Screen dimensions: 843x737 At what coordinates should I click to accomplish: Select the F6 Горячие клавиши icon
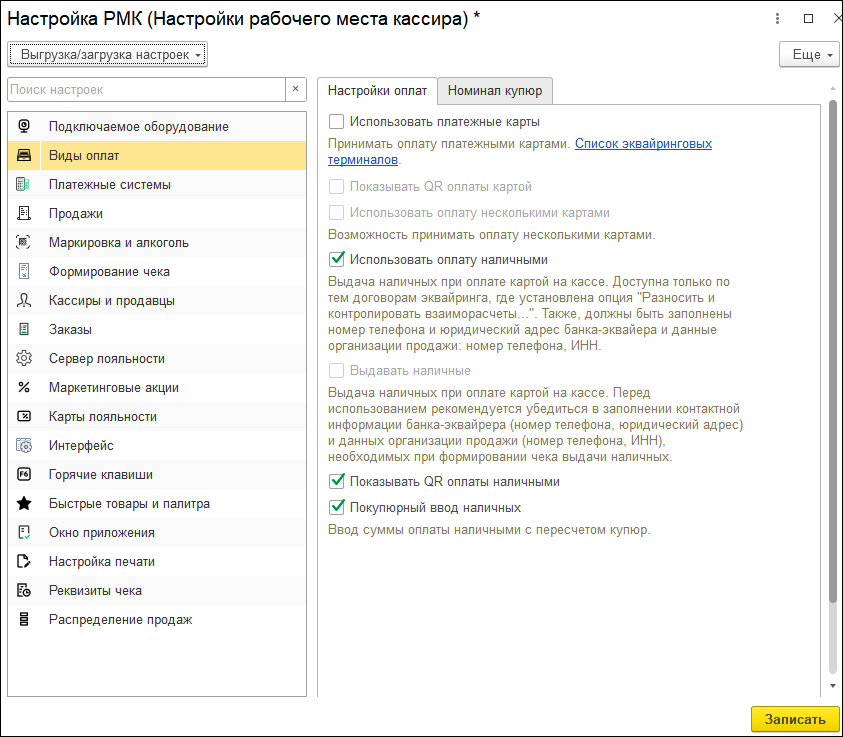coord(25,475)
